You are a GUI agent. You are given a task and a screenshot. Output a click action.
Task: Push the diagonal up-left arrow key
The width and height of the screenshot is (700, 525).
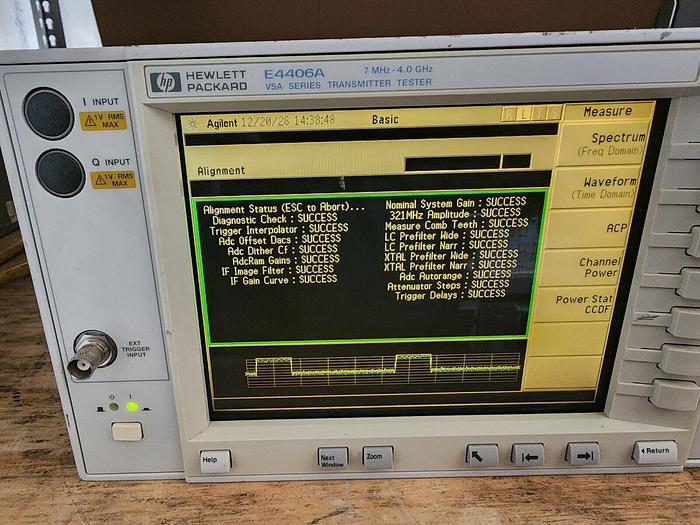click(482, 456)
